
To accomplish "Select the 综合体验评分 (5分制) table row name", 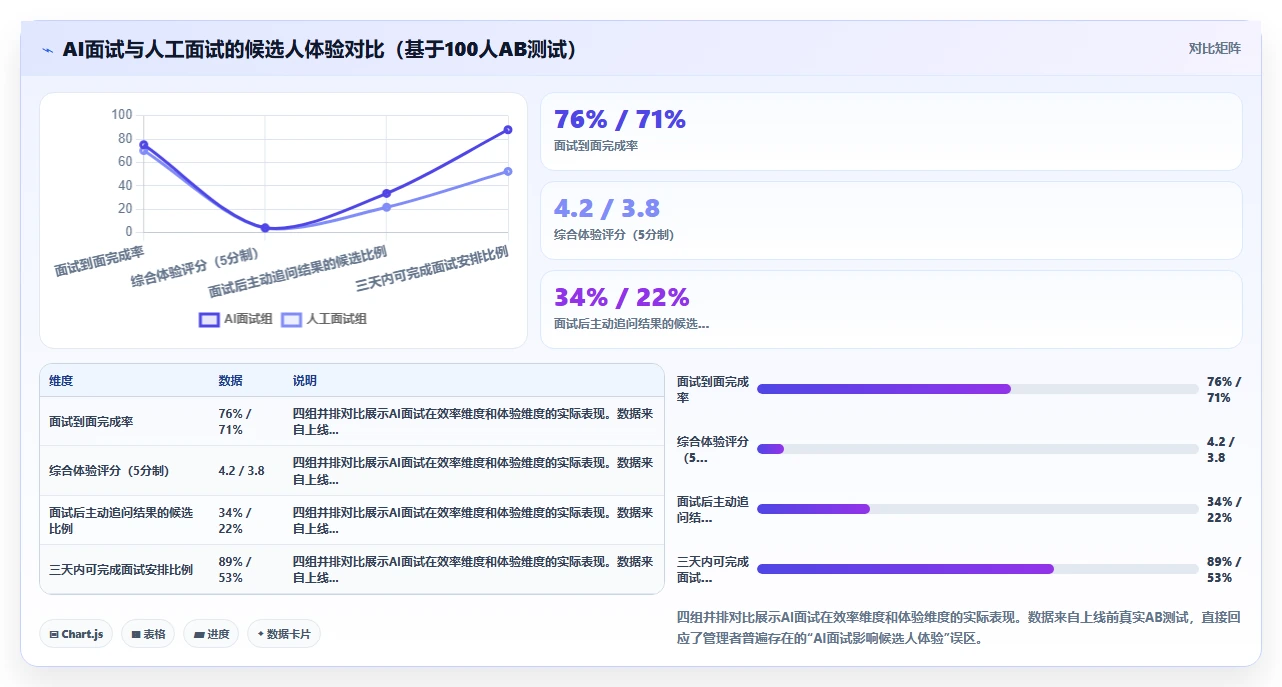I will (x=109, y=471).
